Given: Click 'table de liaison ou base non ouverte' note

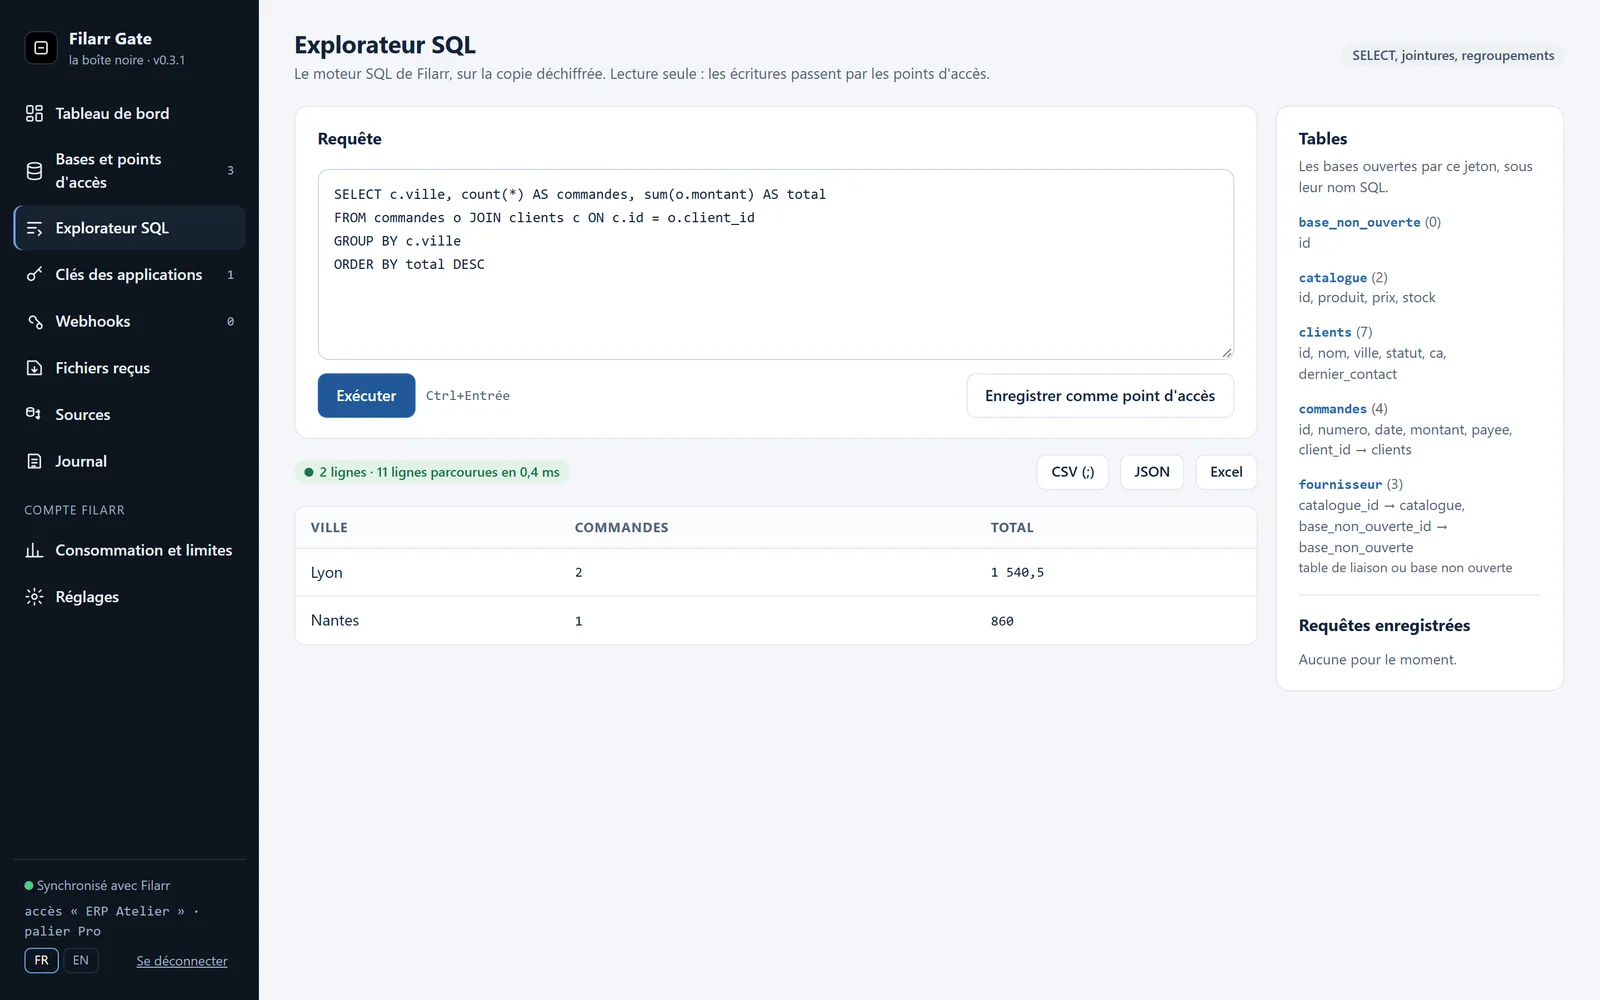Looking at the screenshot, I should click(1405, 568).
